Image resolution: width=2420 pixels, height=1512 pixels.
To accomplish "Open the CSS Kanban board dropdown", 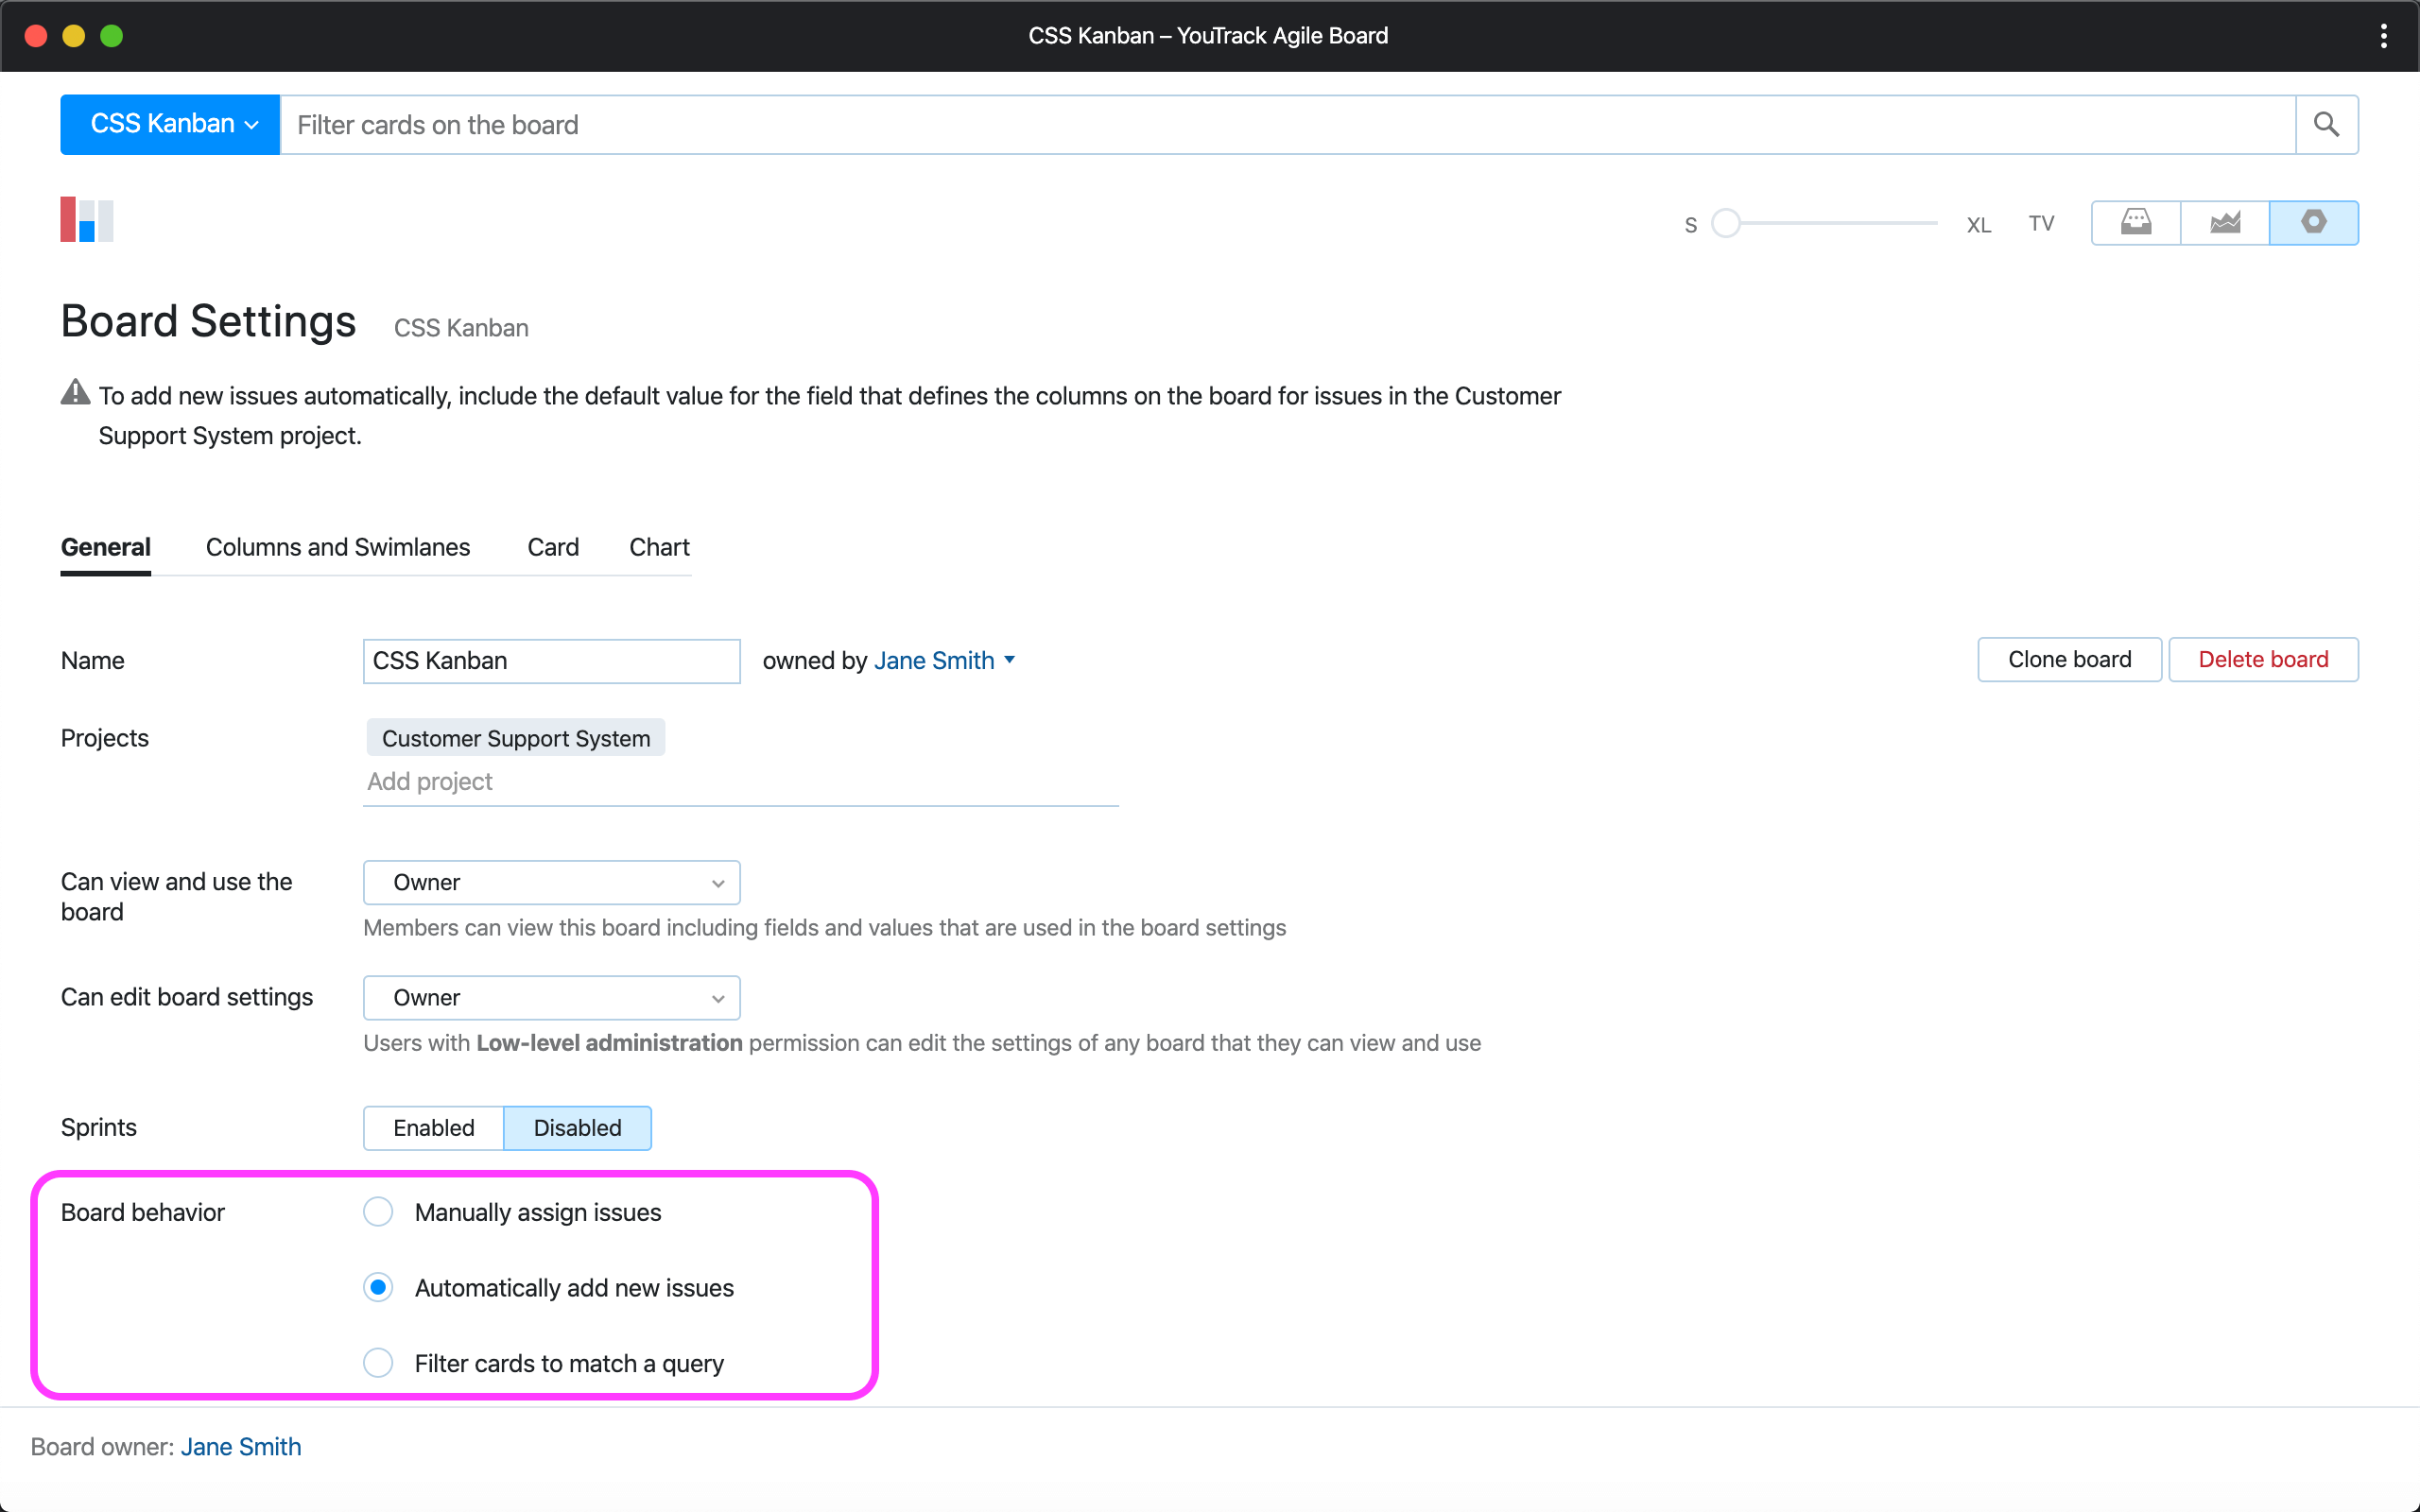I will tap(170, 125).
